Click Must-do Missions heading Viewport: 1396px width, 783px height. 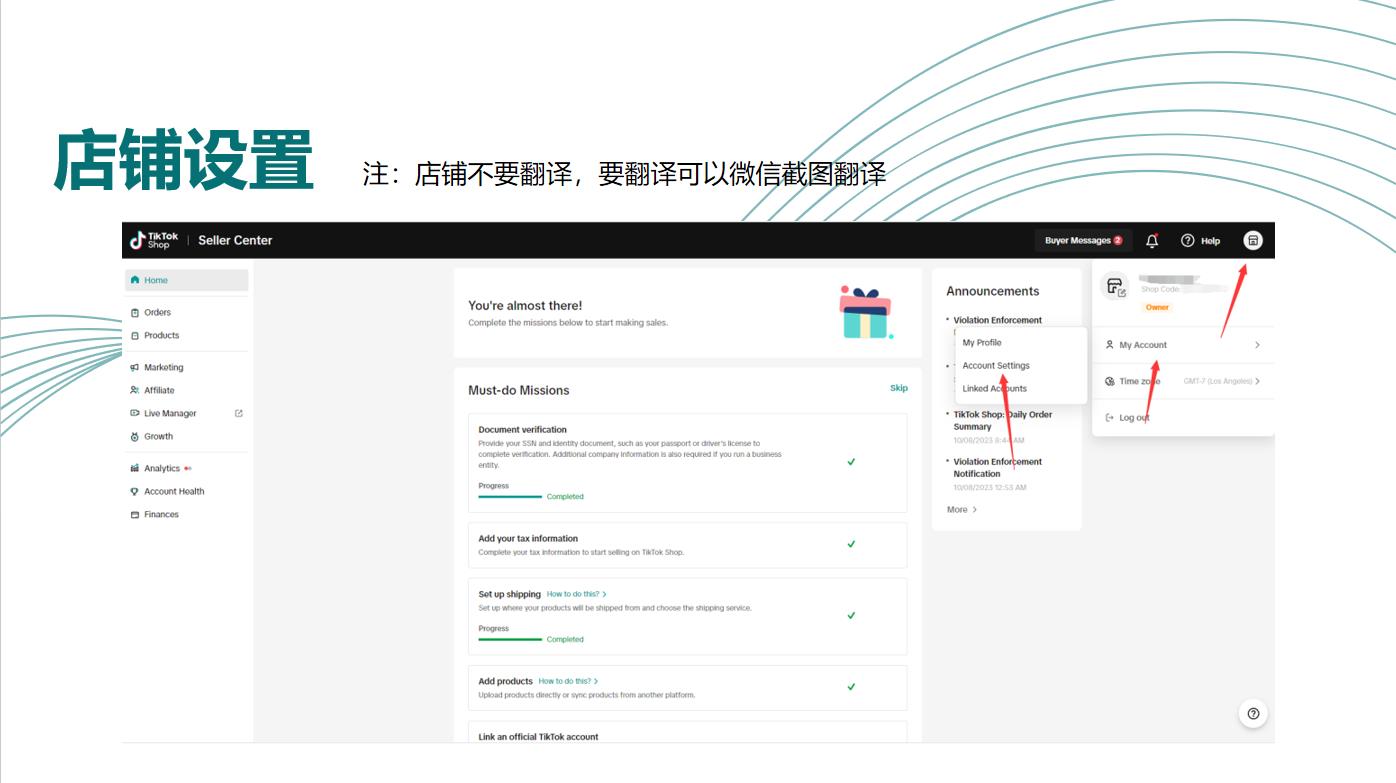(x=519, y=390)
